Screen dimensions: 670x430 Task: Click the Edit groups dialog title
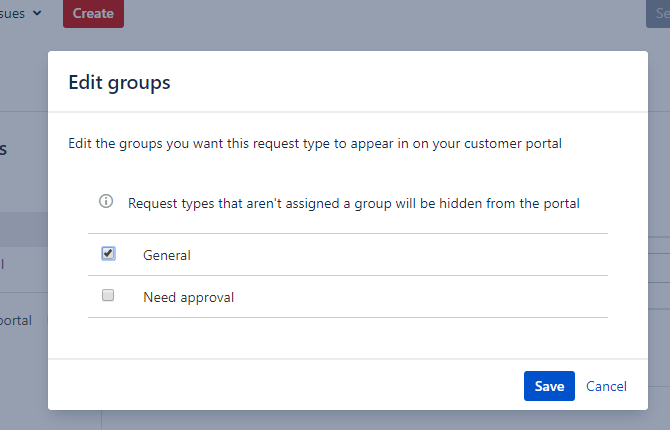[119, 82]
